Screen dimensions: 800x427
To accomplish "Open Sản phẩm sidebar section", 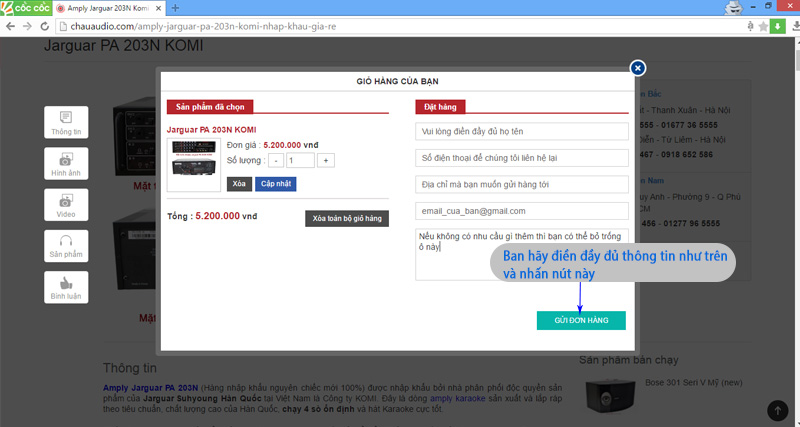I will (66, 246).
